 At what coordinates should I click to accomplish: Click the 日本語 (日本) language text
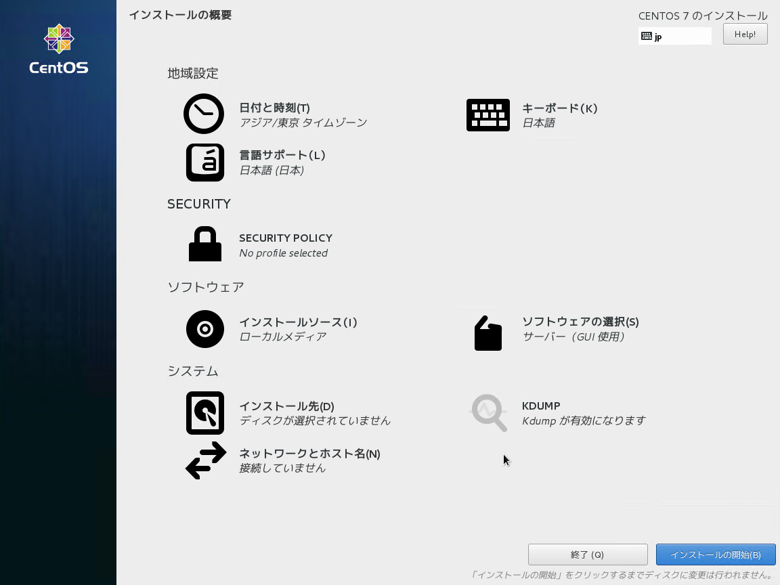pyautogui.click(x=272, y=170)
